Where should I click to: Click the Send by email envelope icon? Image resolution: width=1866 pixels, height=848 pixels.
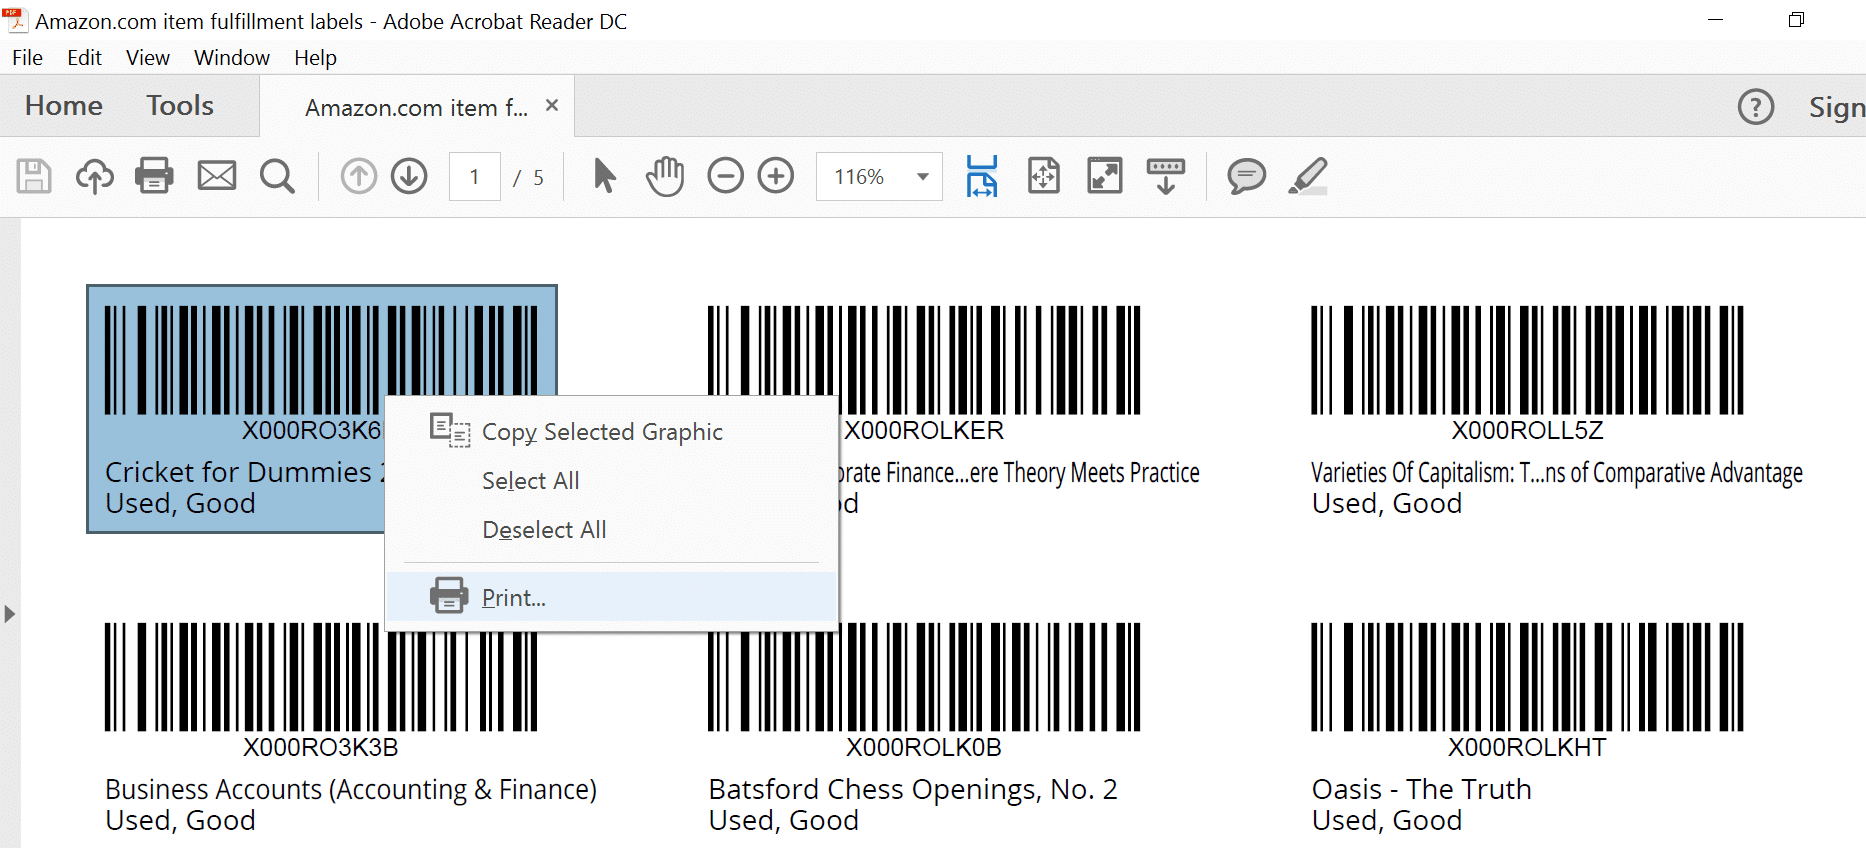coord(216,176)
